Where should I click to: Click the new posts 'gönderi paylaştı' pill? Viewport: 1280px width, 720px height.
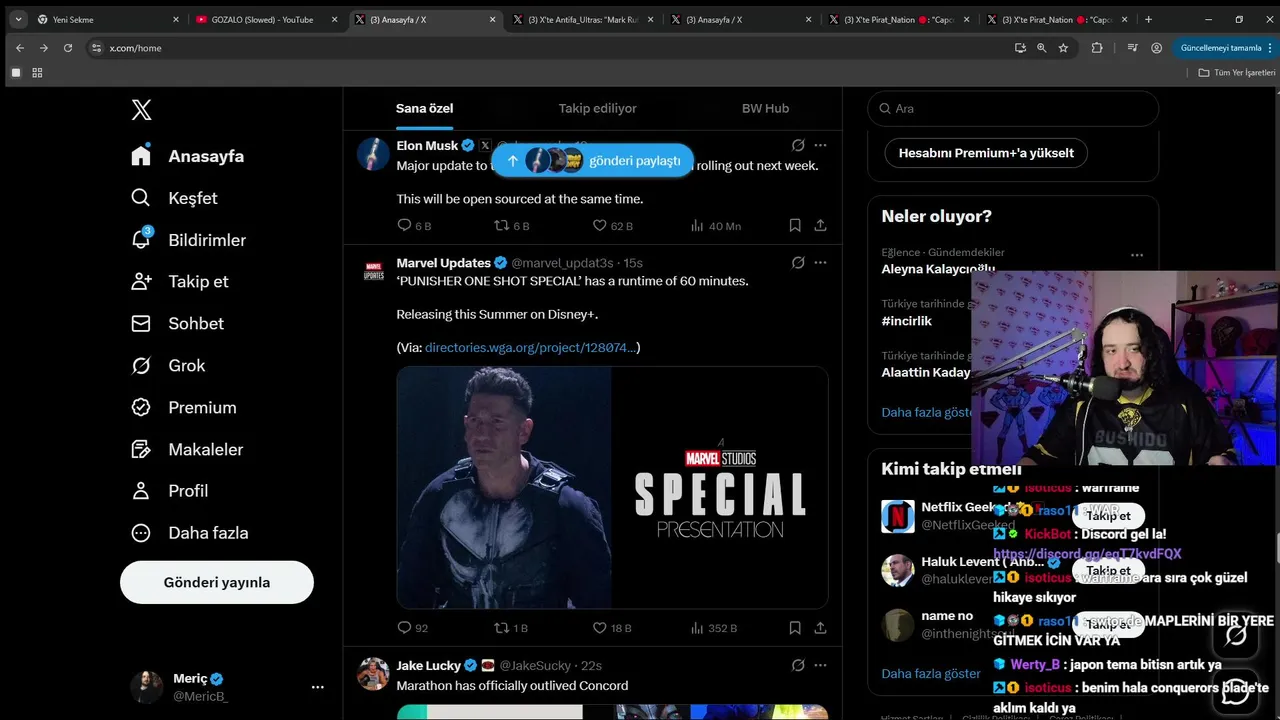(593, 160)
